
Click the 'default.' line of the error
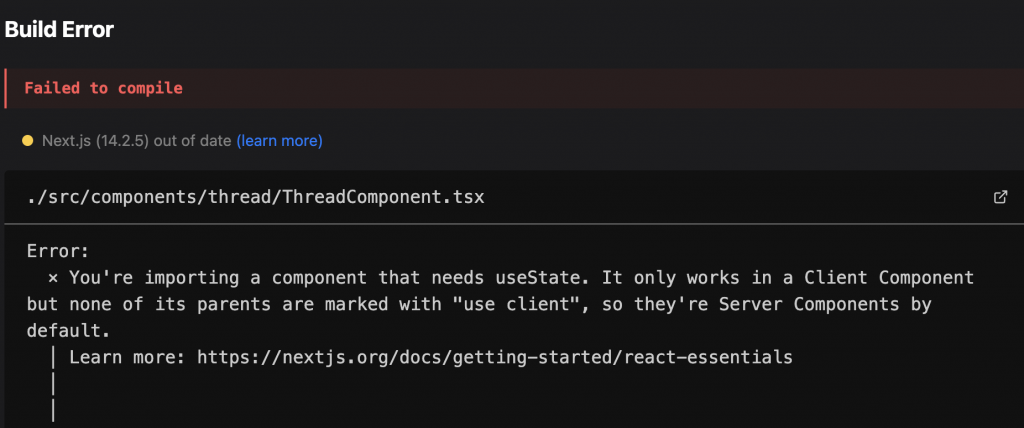tap(69, 331)
